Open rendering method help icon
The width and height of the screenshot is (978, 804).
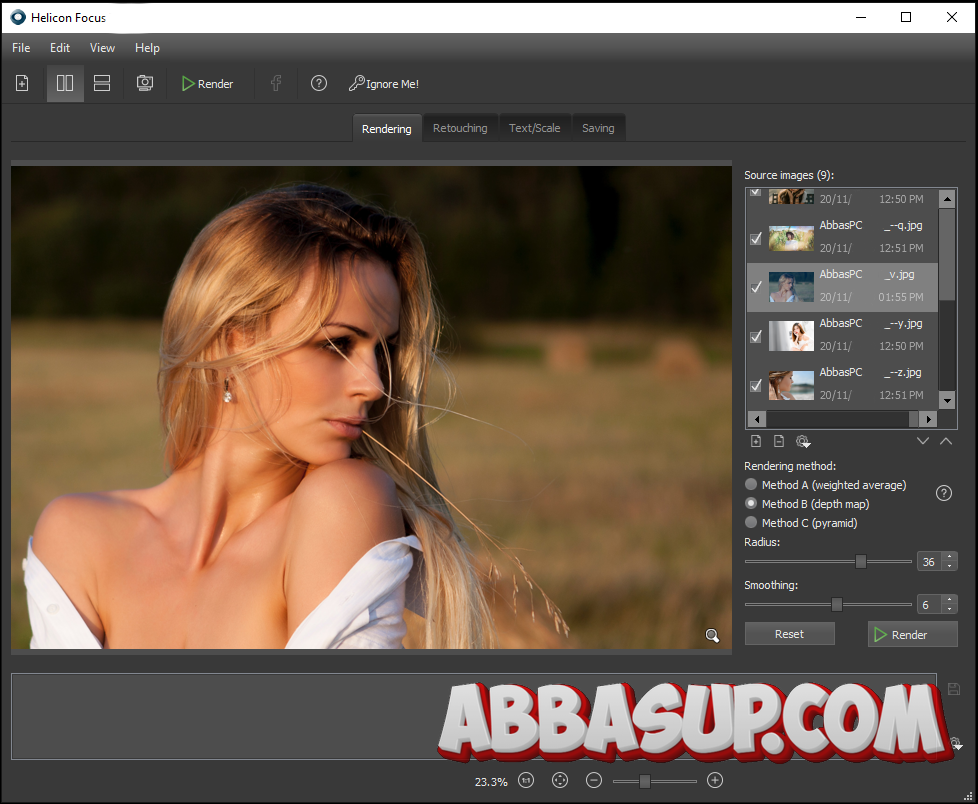point(944,493)
